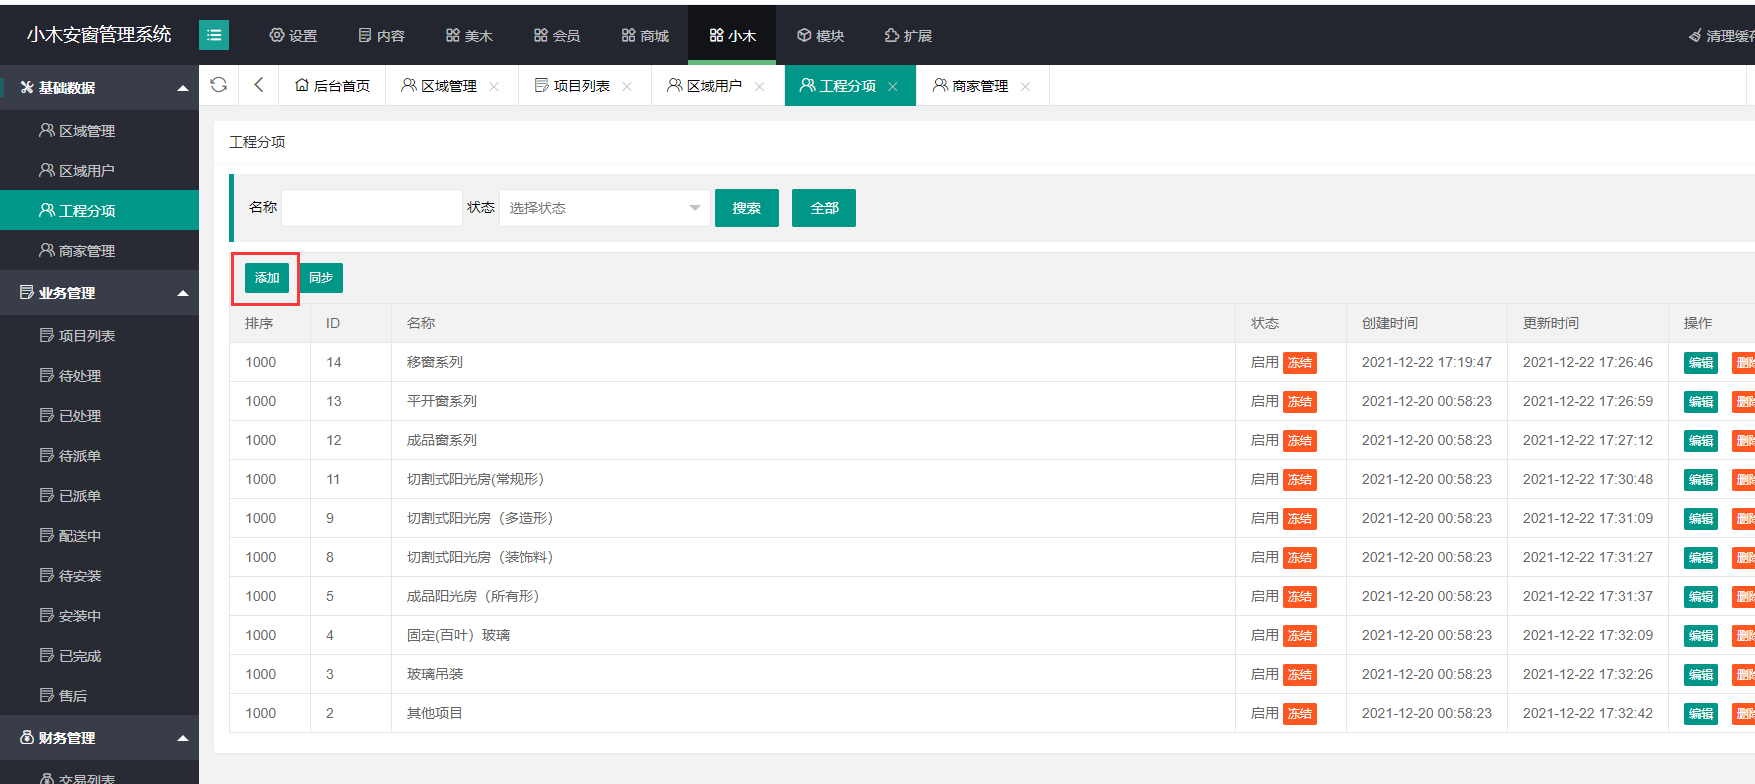The height and width of the screenshot is (784, 1755).
Task: Collapse the 财务管理 sidebar group
Action: [99, 738]
